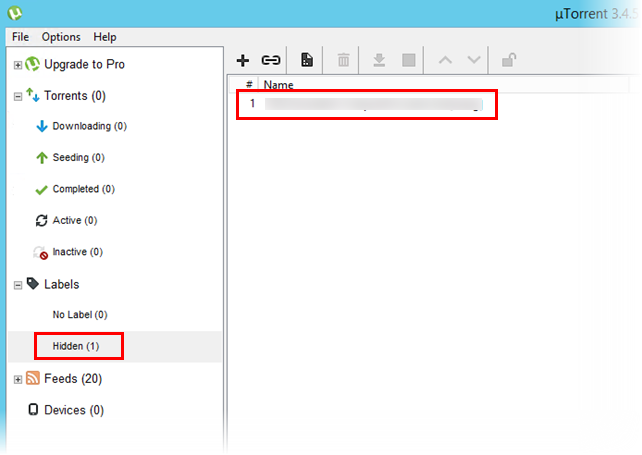642x455 pixels.
Task: Click the green Seeding arrow icon
Action: pyautogui.click(x=42, y=158)
